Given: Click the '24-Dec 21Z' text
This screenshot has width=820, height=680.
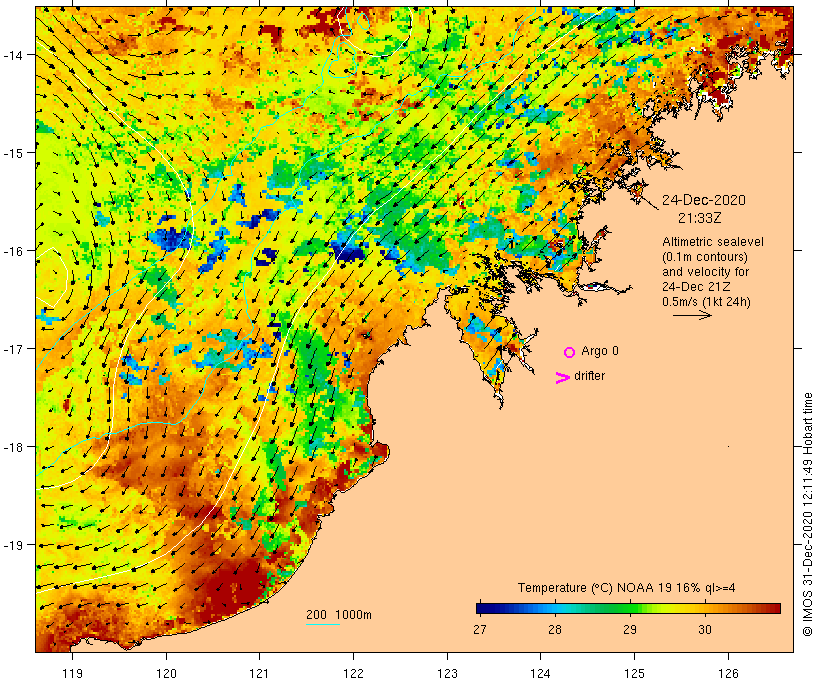Looking at the screenshot, I should click(696, 287).
